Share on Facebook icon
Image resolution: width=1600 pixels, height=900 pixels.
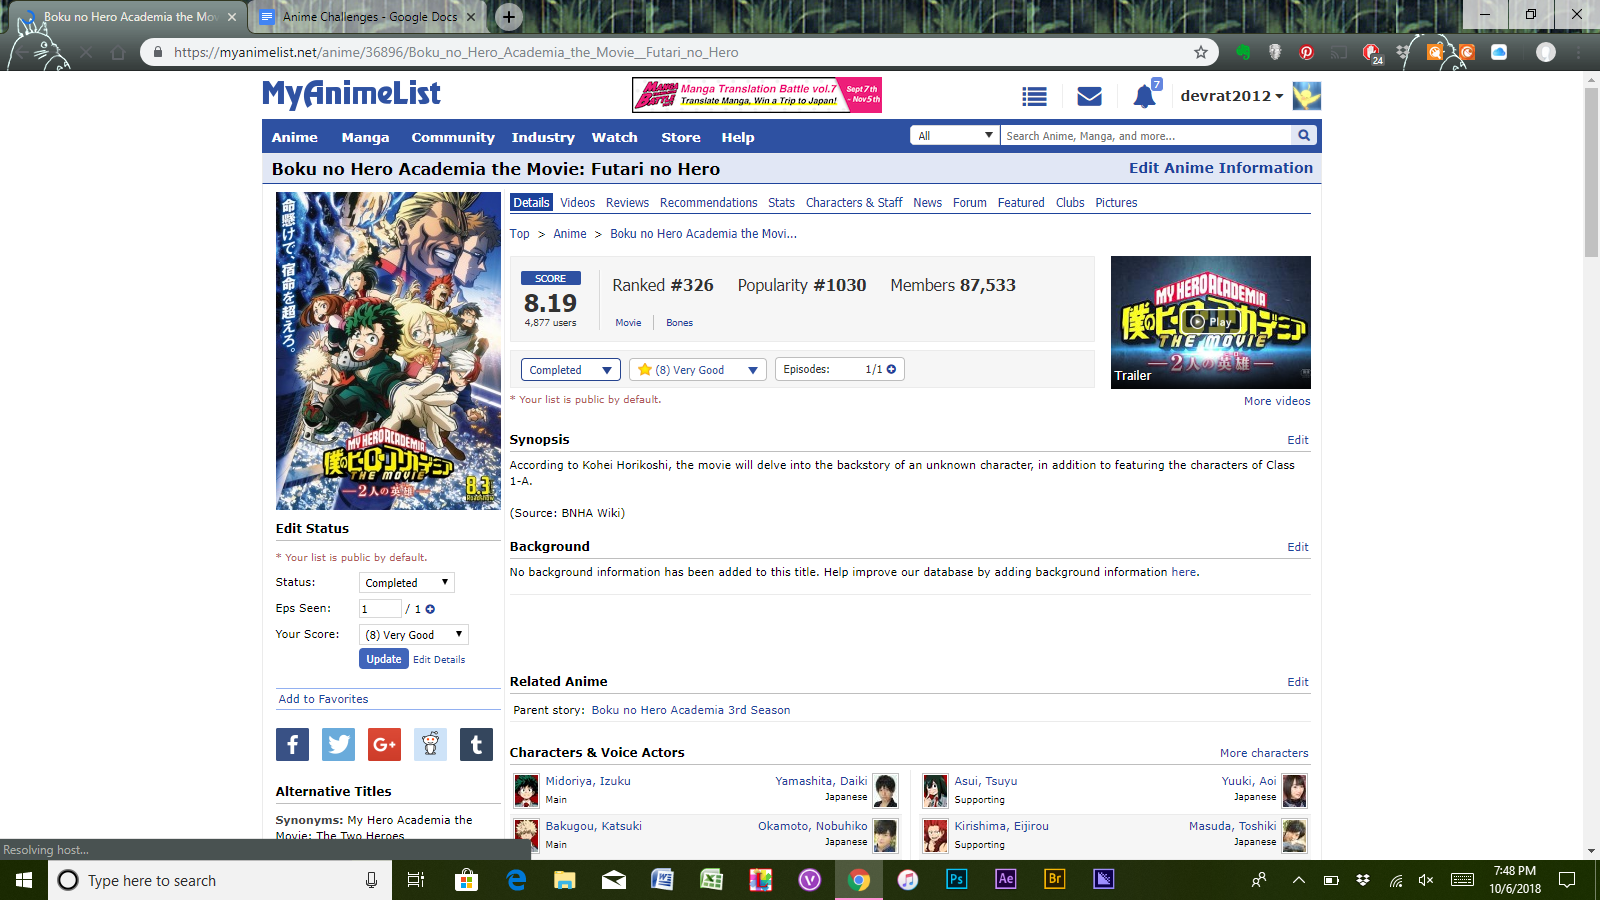pyautogui.click(x=292, y=744)
